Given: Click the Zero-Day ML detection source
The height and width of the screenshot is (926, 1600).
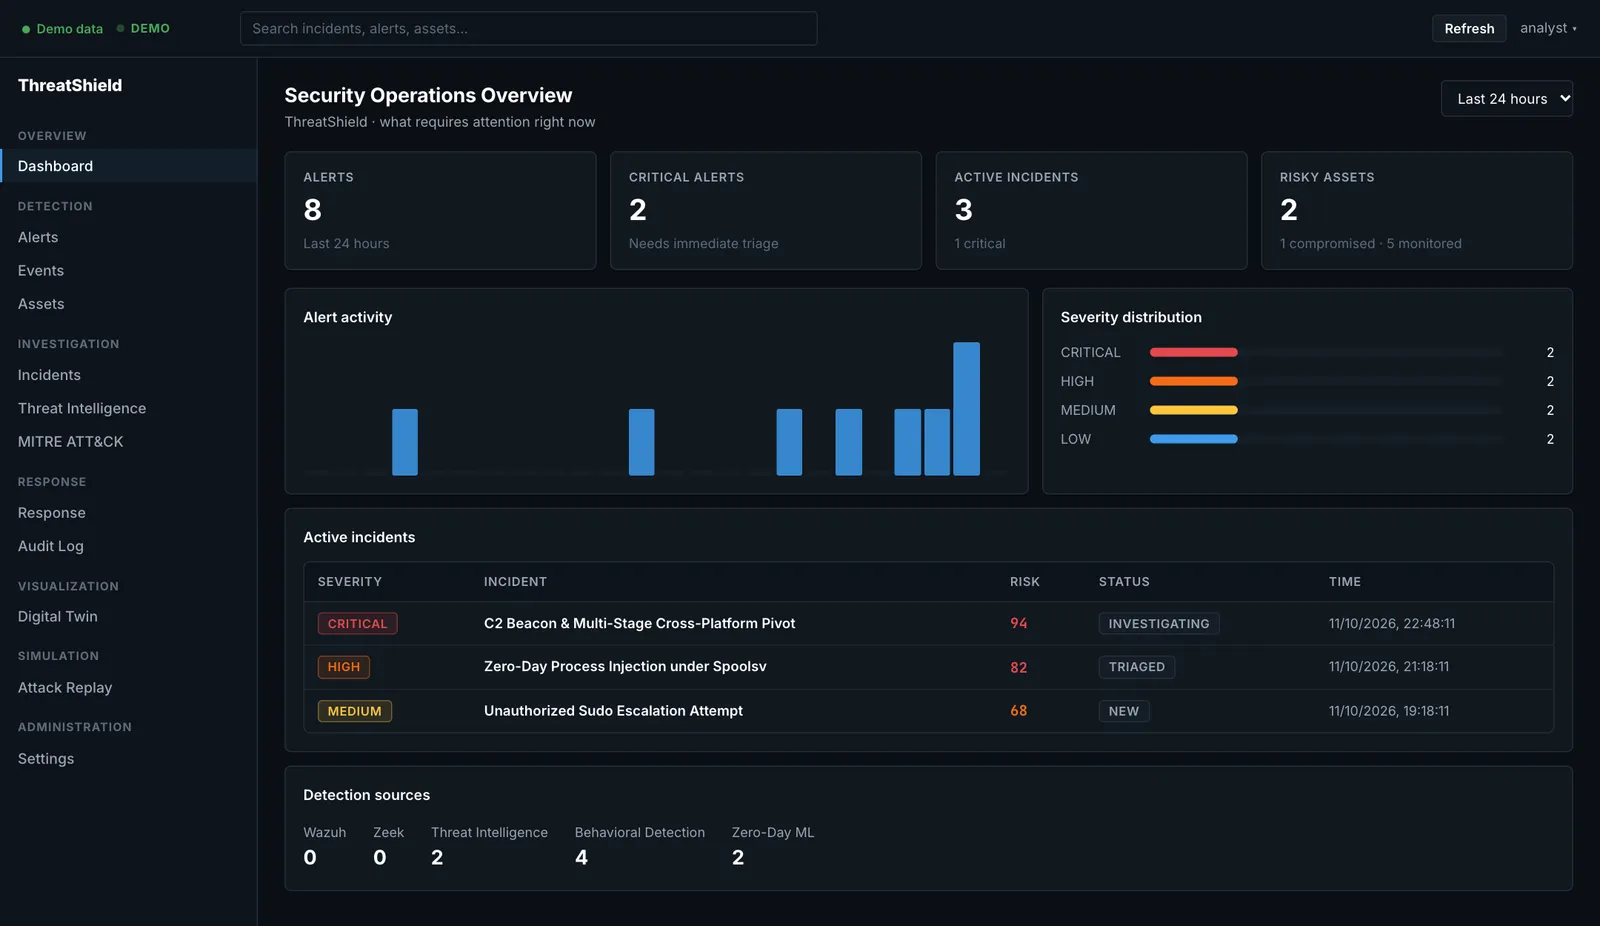Looking at the screenshot, I should pos(773,846).
